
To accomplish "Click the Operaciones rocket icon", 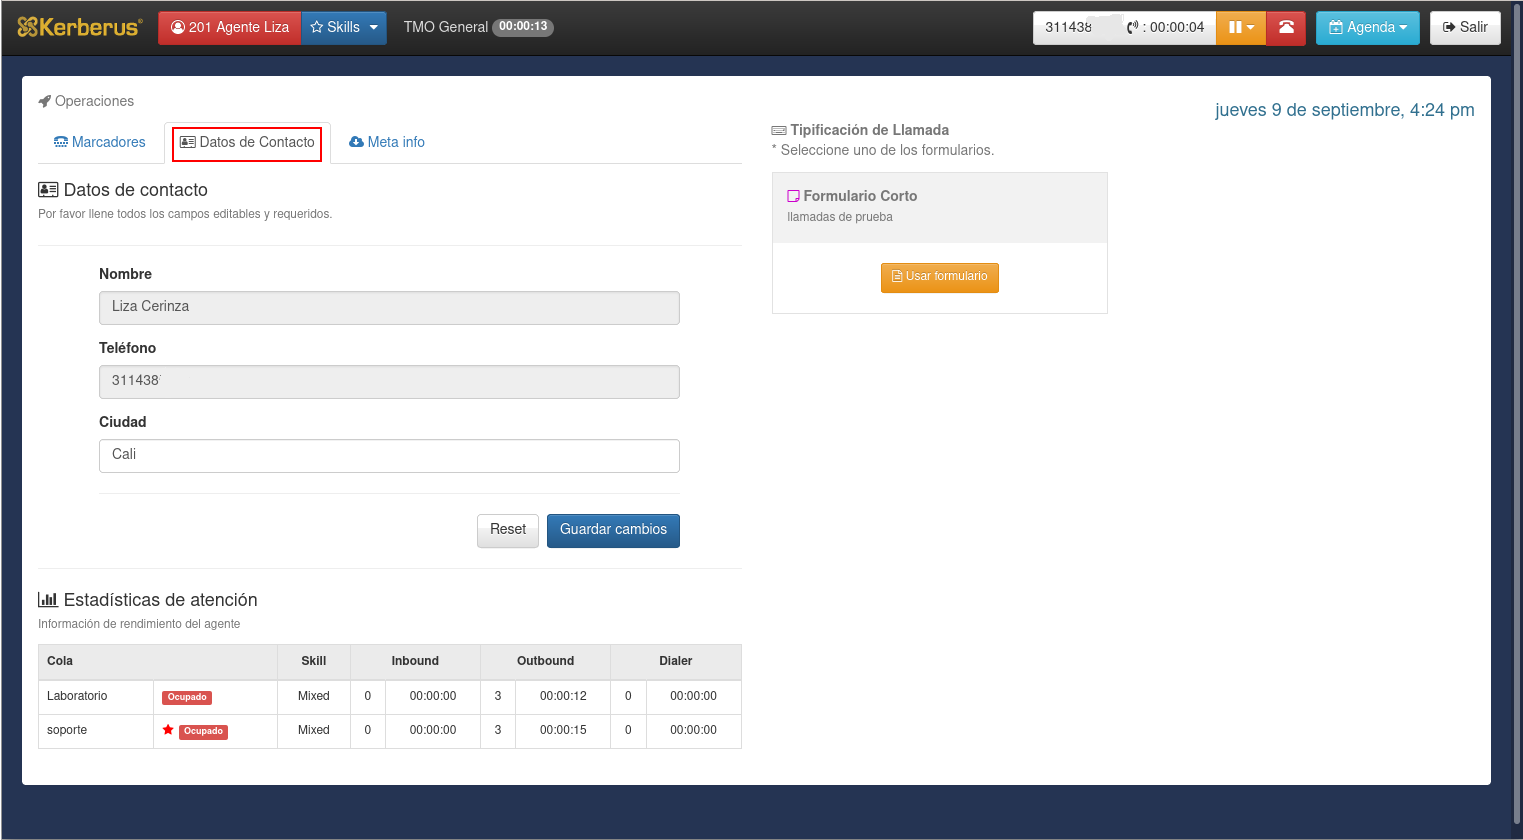I will tap(44, 101).
